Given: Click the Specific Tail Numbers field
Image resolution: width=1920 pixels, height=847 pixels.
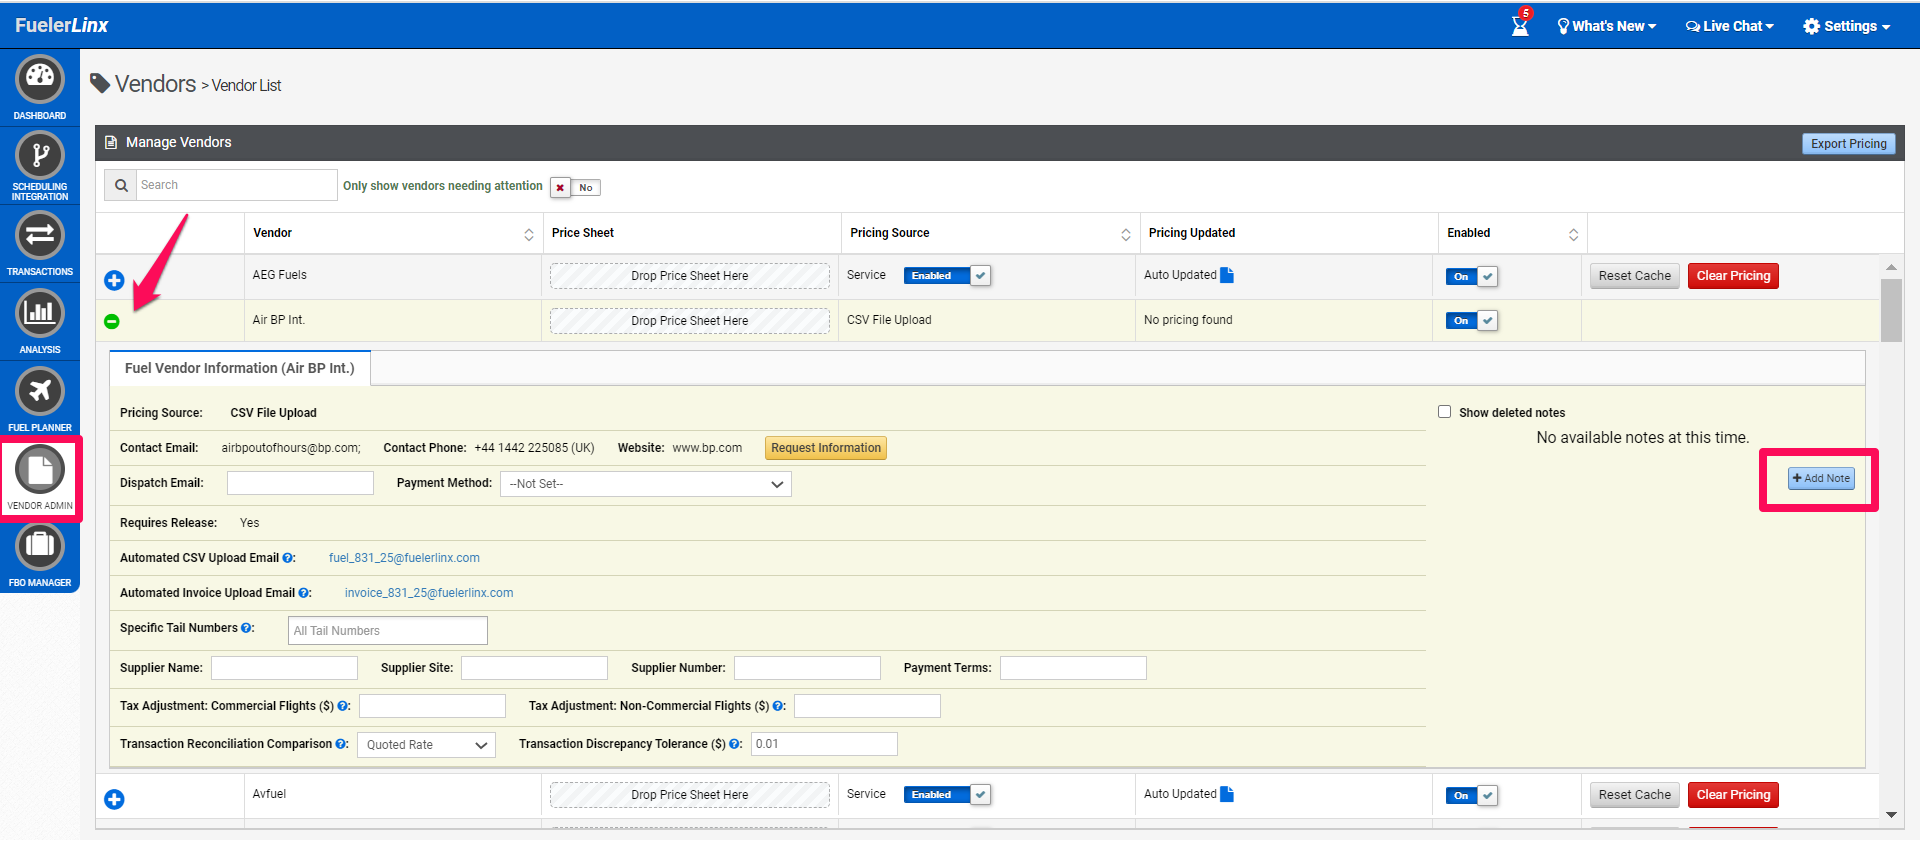Looking at the screenshot, I should coord(388,631).
